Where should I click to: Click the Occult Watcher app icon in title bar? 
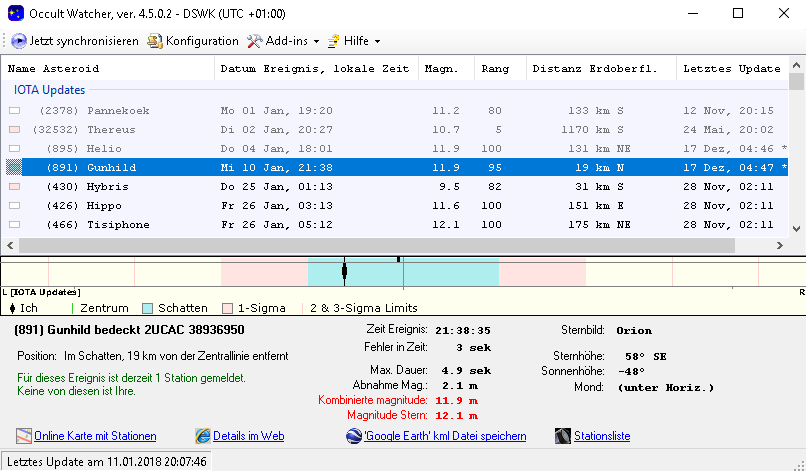tap(14, 14)
